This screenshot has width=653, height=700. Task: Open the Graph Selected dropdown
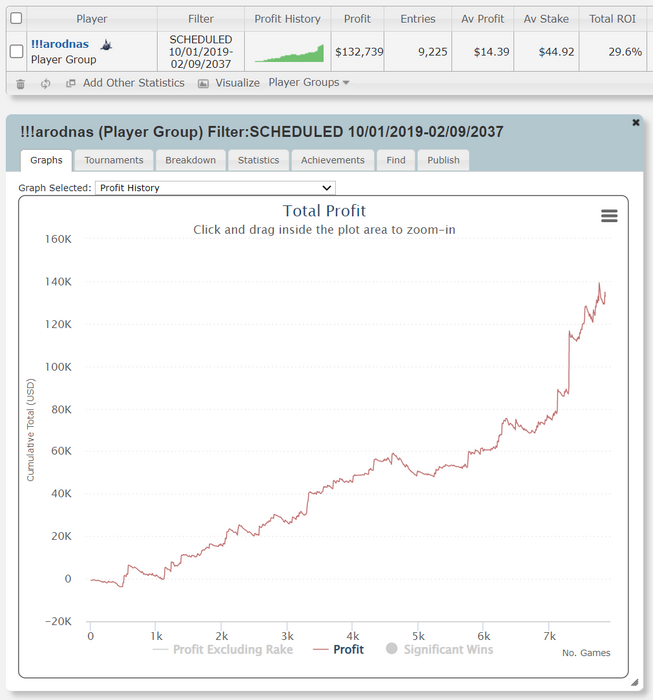click(x=215, y=188)
